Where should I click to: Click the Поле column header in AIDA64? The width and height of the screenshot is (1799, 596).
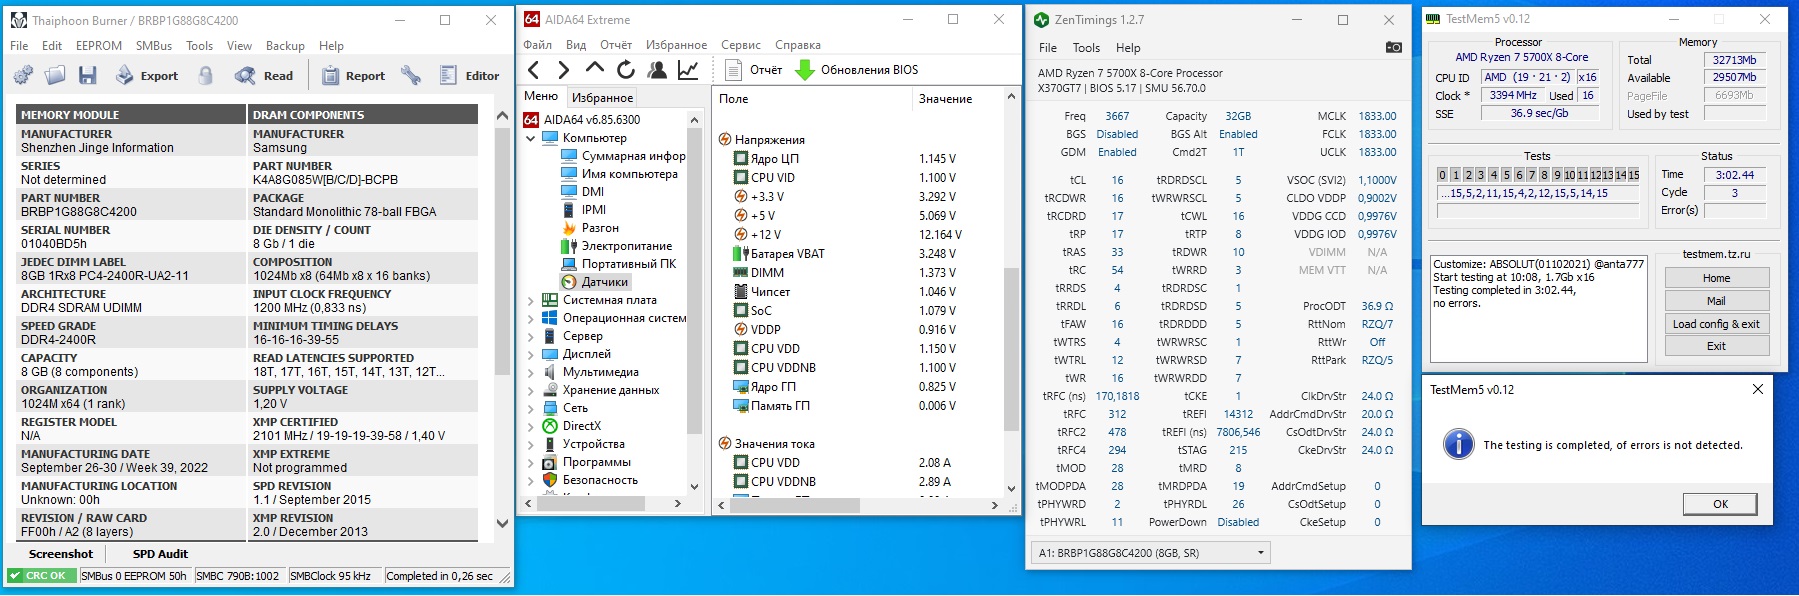pyautogui.click(x=812, y=99)
